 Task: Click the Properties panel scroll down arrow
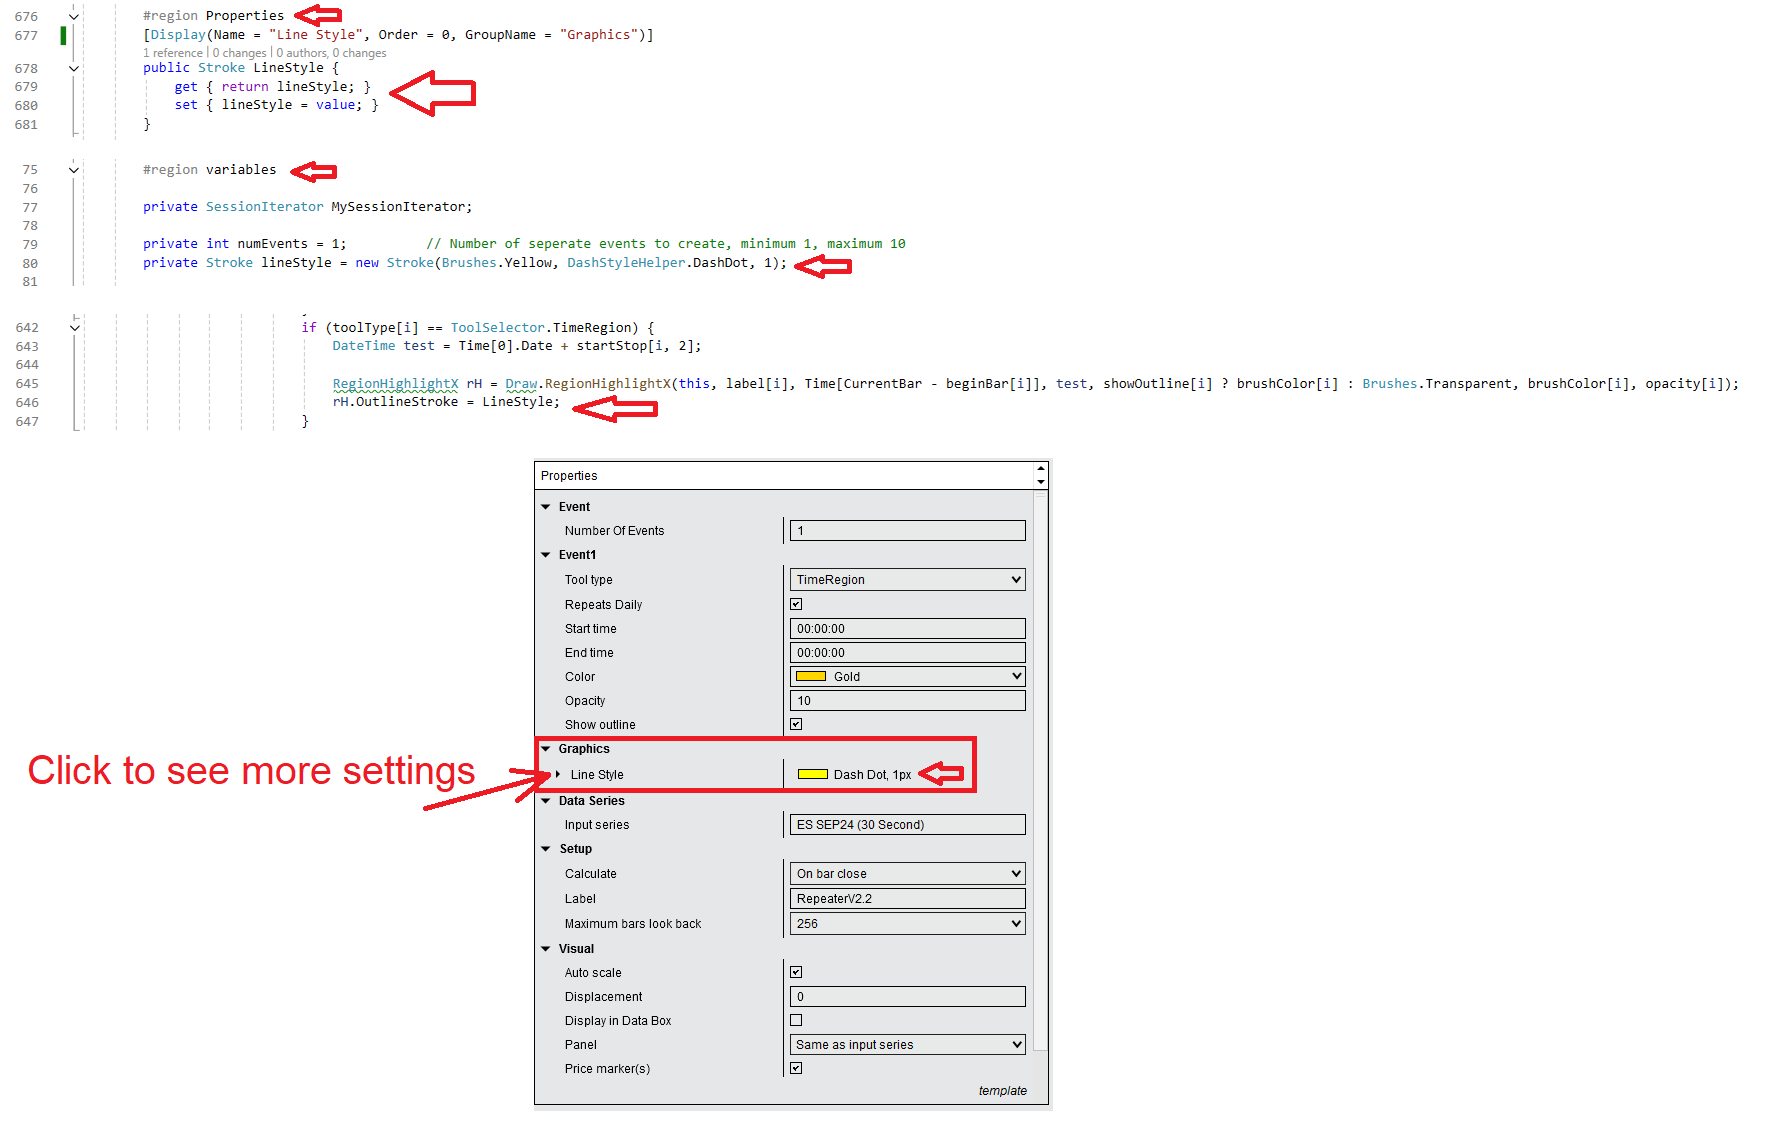pos(1041,482)
